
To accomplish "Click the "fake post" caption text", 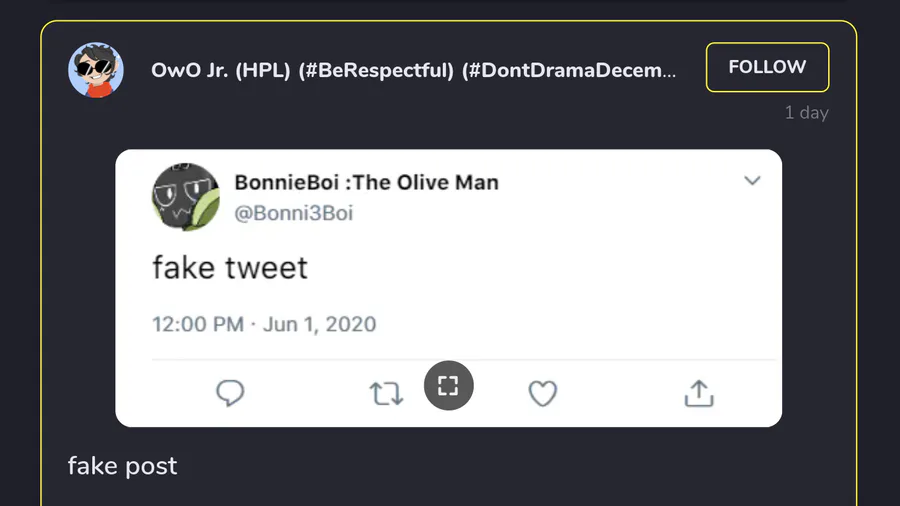I will (x=122, y=466).
